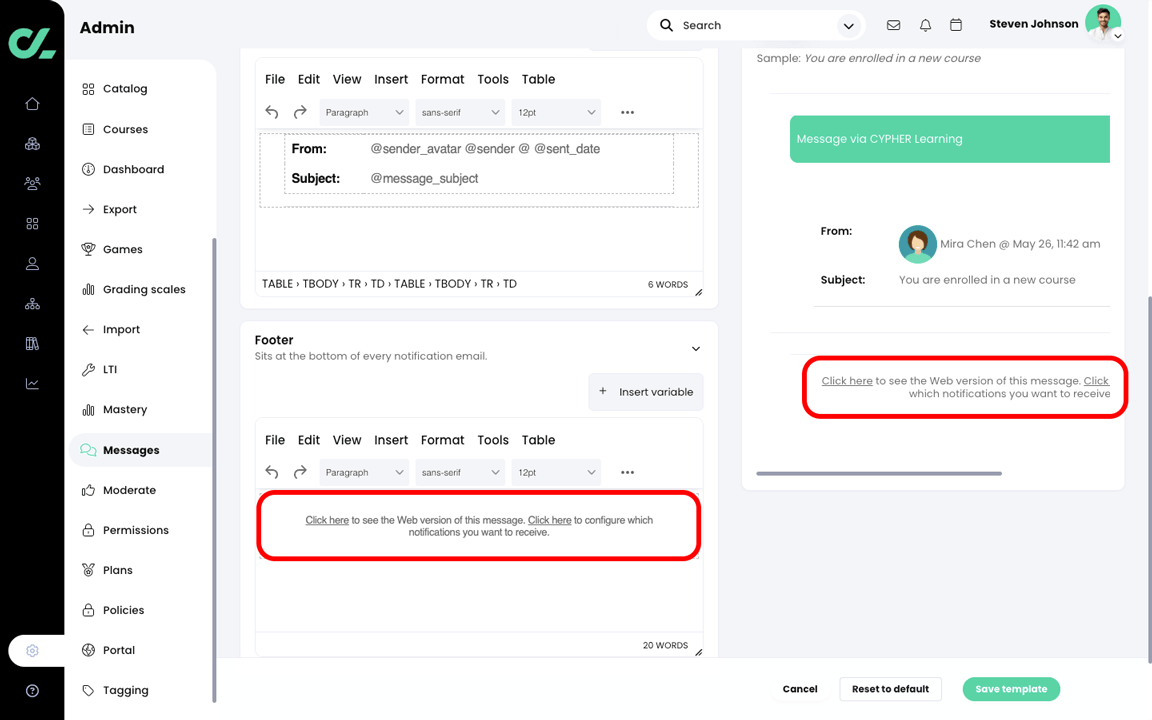1152x720 pixels.
Task: Open the admin gear icon in left rail
Action: pyautogui.click(x=32, y=651)
